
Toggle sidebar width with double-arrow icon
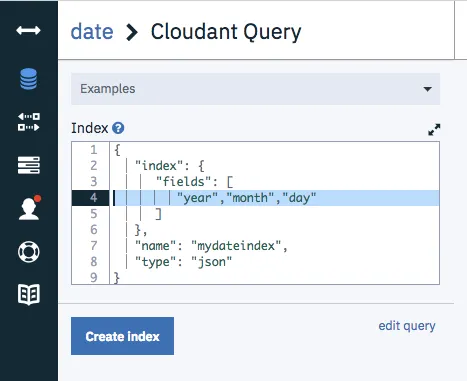pyautogui.click(x=28, y=31)
